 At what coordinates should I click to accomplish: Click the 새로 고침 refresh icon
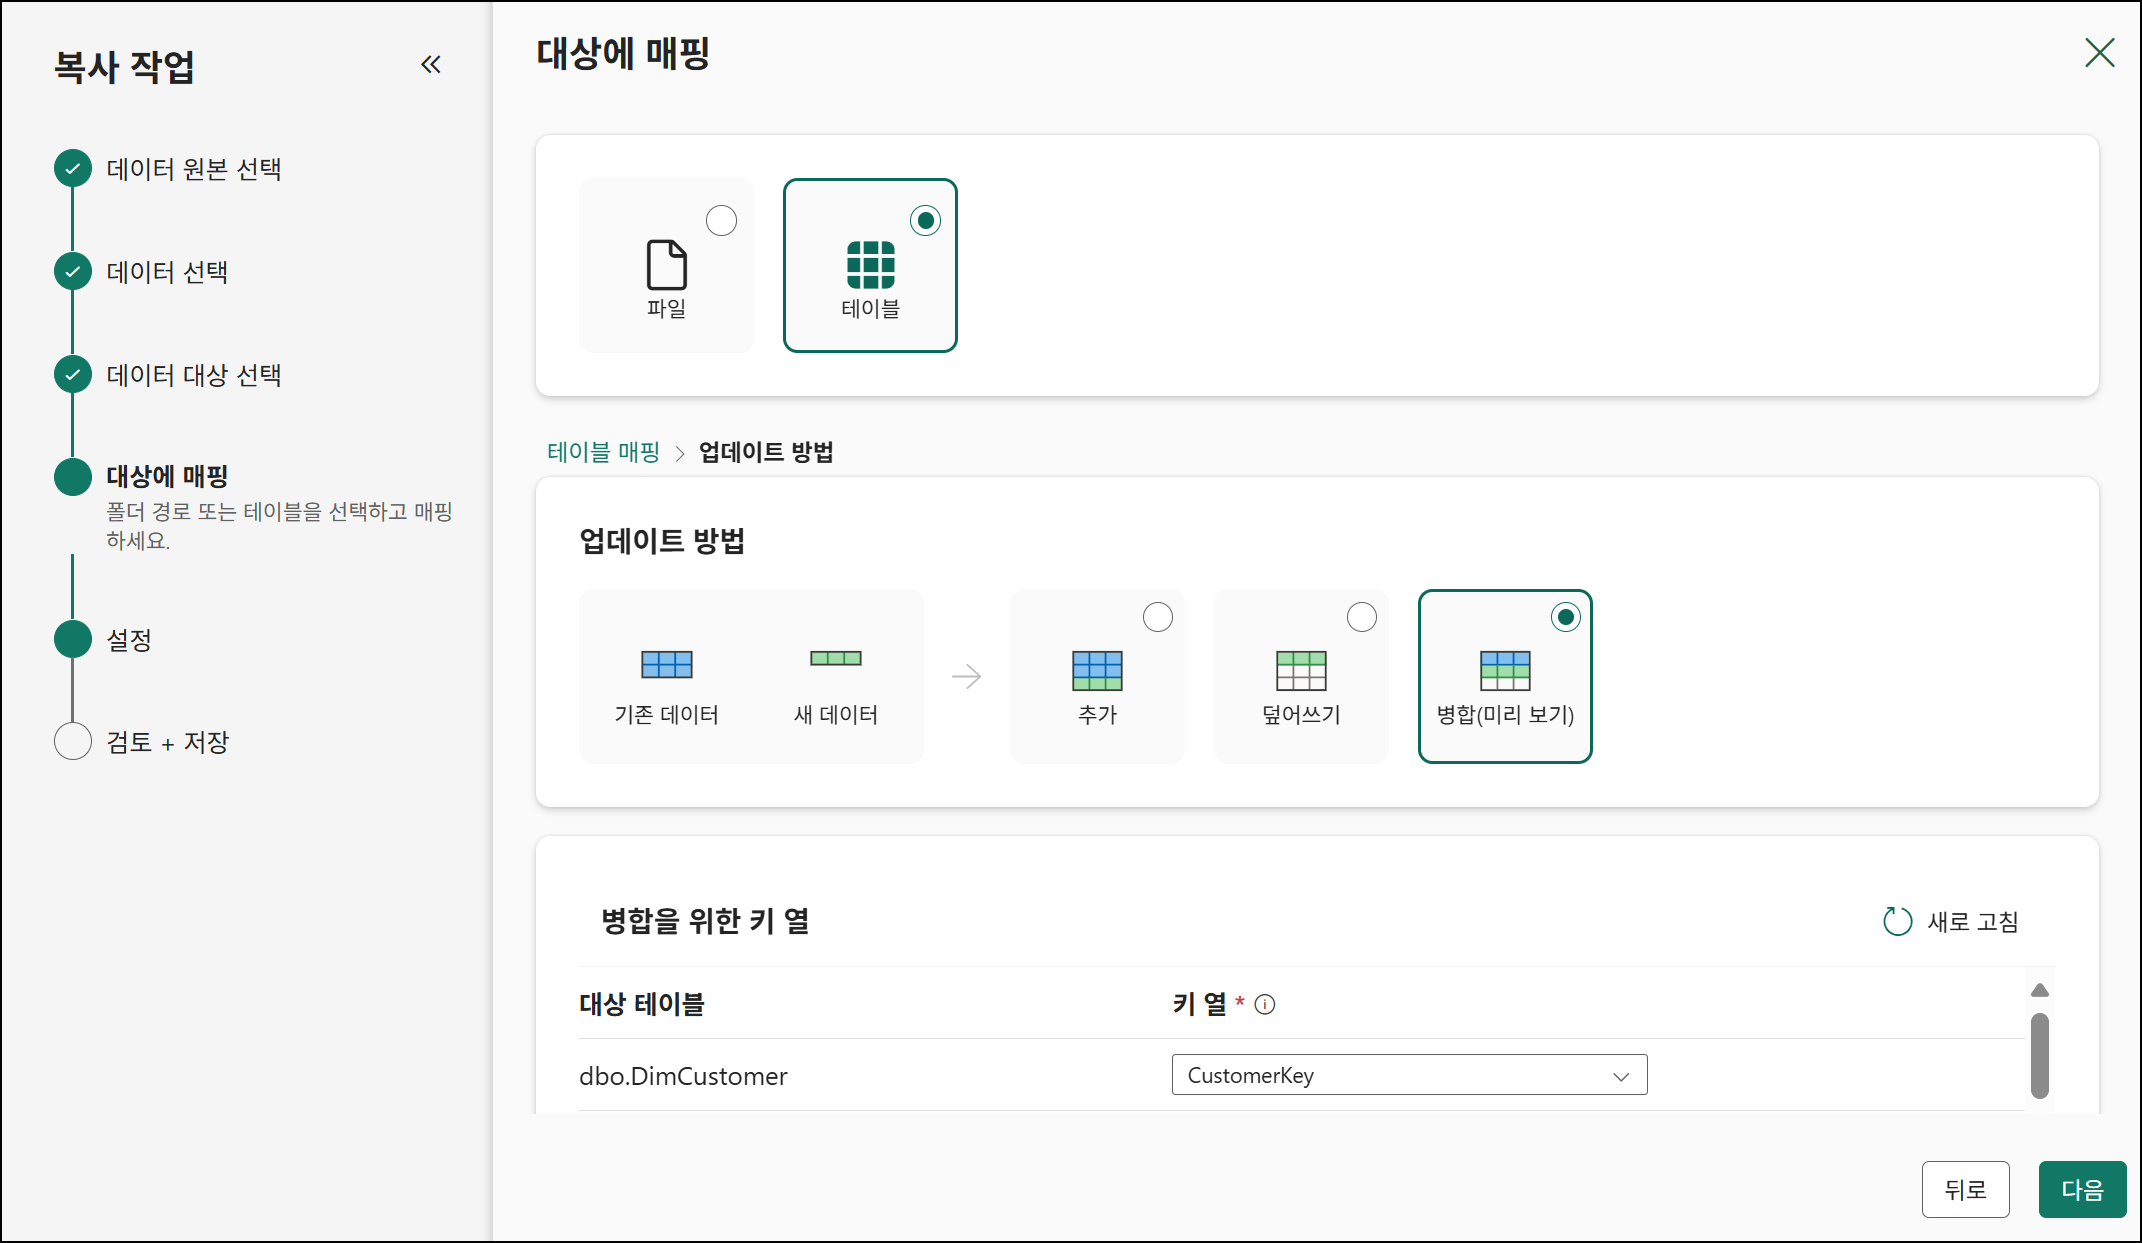point(1897,921)
